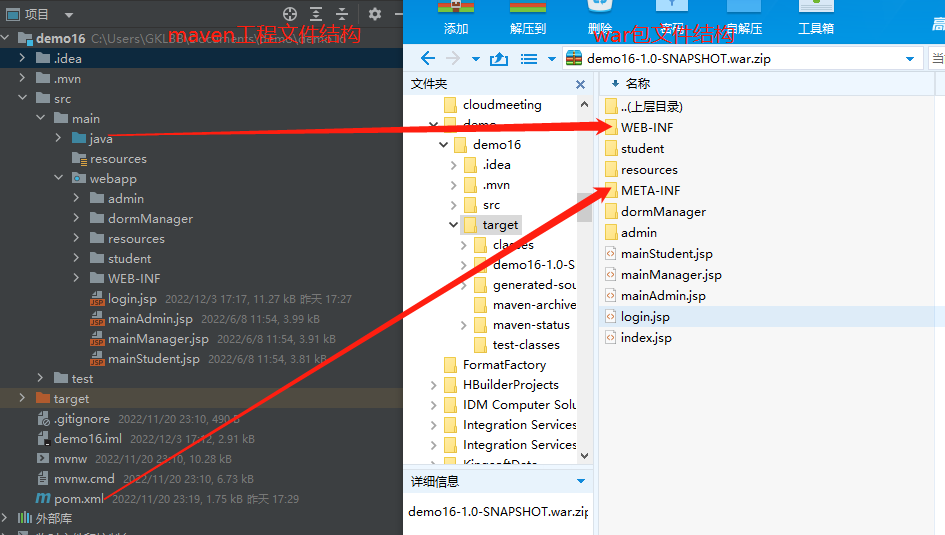Click the 解压到 toolbar button

click(x=527, y=18)
